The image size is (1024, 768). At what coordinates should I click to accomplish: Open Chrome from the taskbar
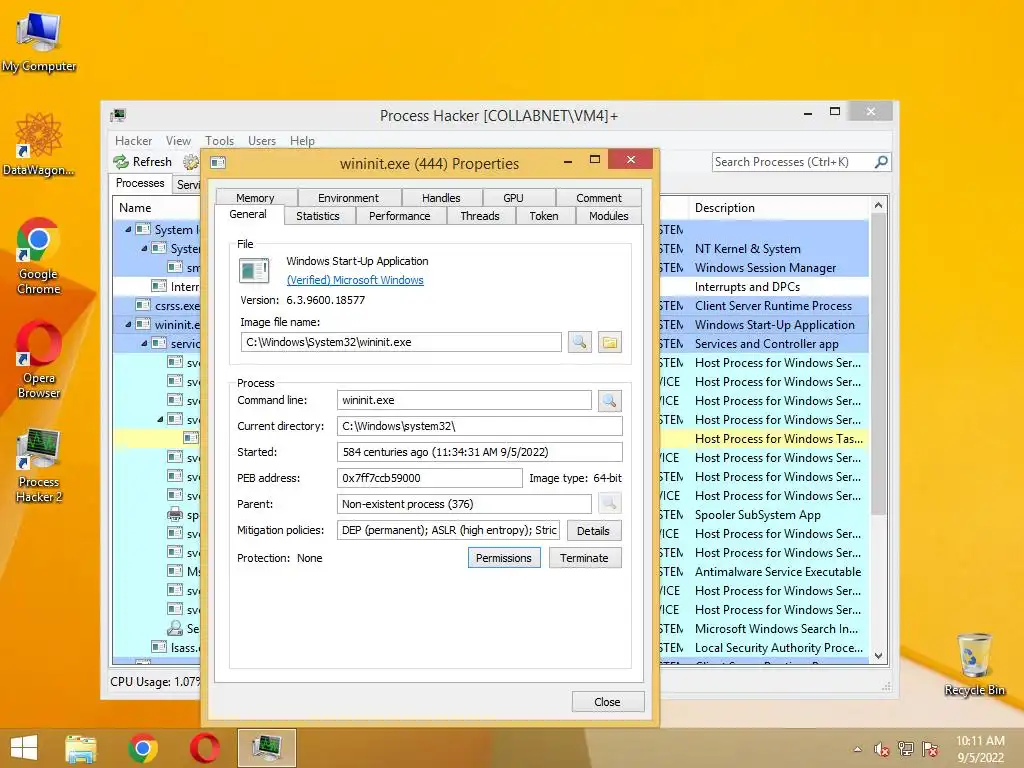[x=143, y=748]
